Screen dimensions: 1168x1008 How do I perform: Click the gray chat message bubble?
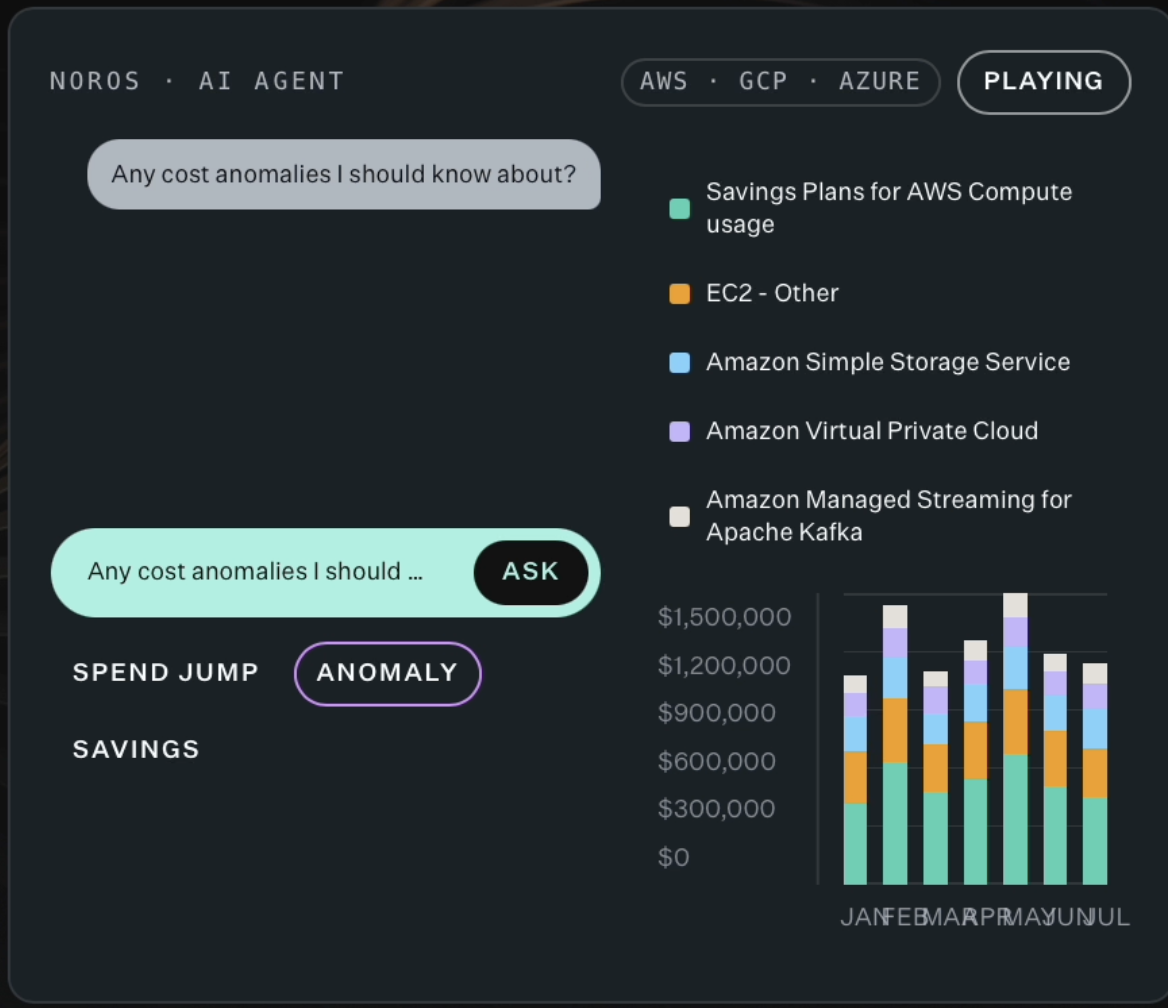coord(343,174)
